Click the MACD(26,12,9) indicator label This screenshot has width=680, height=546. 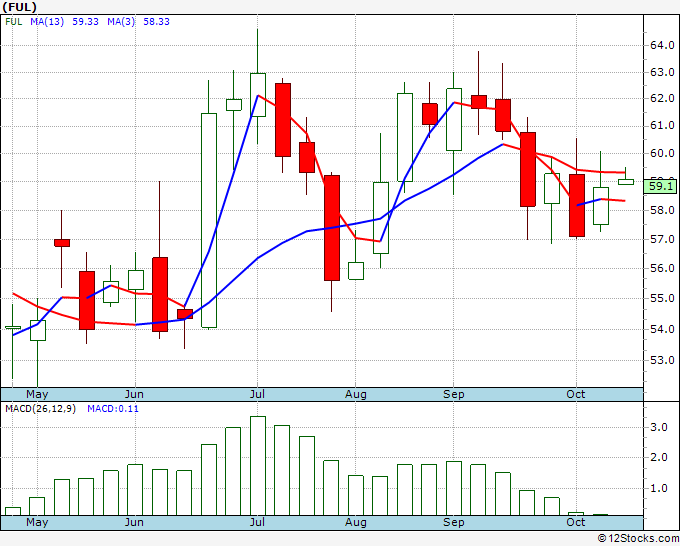click(x=40, y=409)
